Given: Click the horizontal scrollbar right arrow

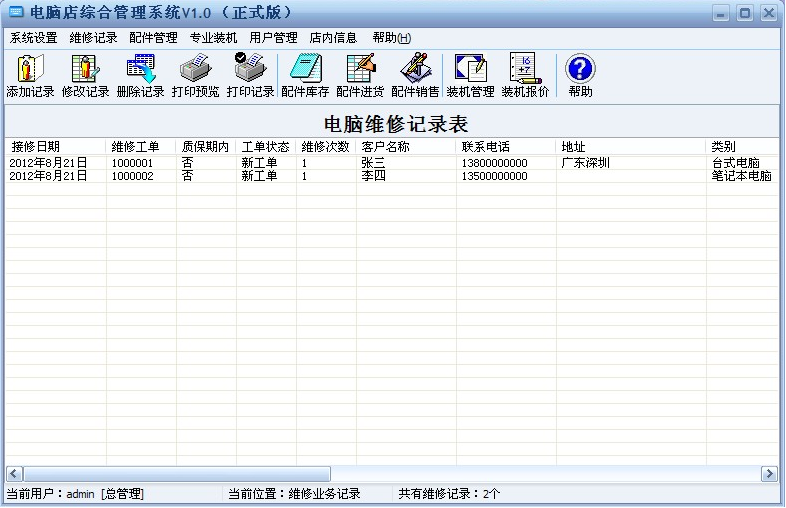Looking at the screenshot, I should pos(769,473).
